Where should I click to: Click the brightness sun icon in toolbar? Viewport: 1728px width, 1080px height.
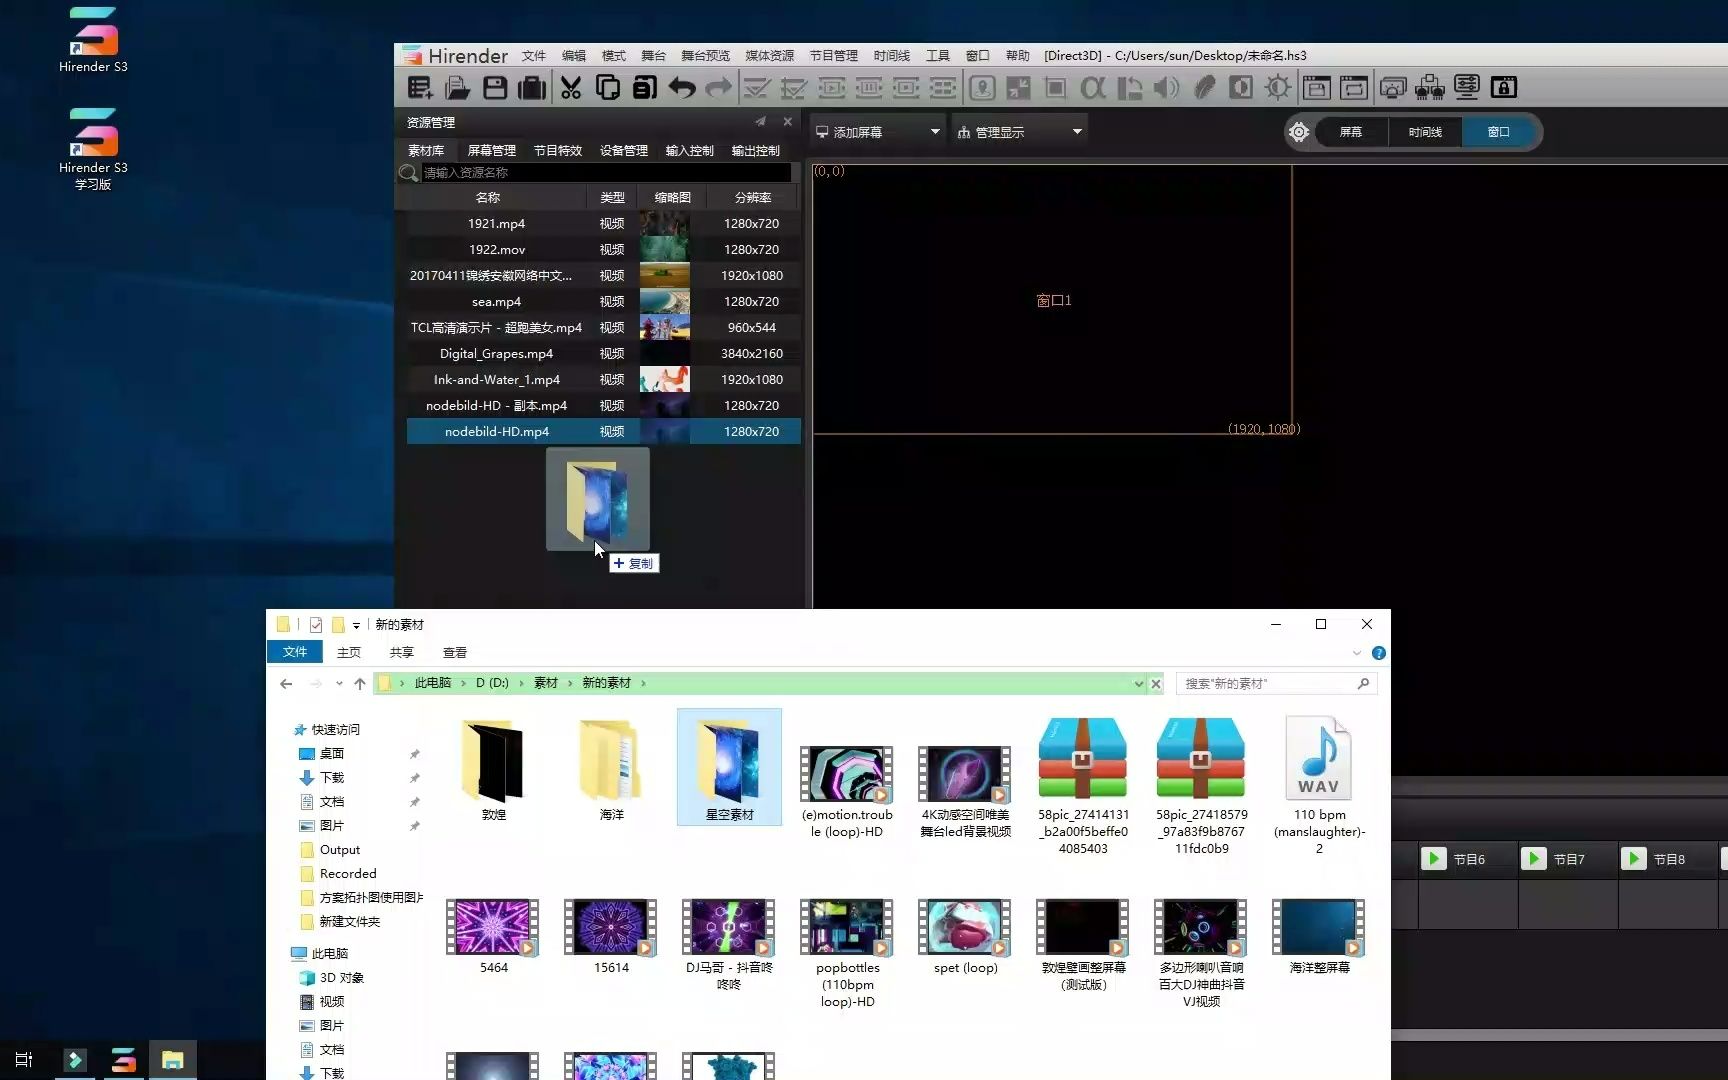tap(1278, 88)
